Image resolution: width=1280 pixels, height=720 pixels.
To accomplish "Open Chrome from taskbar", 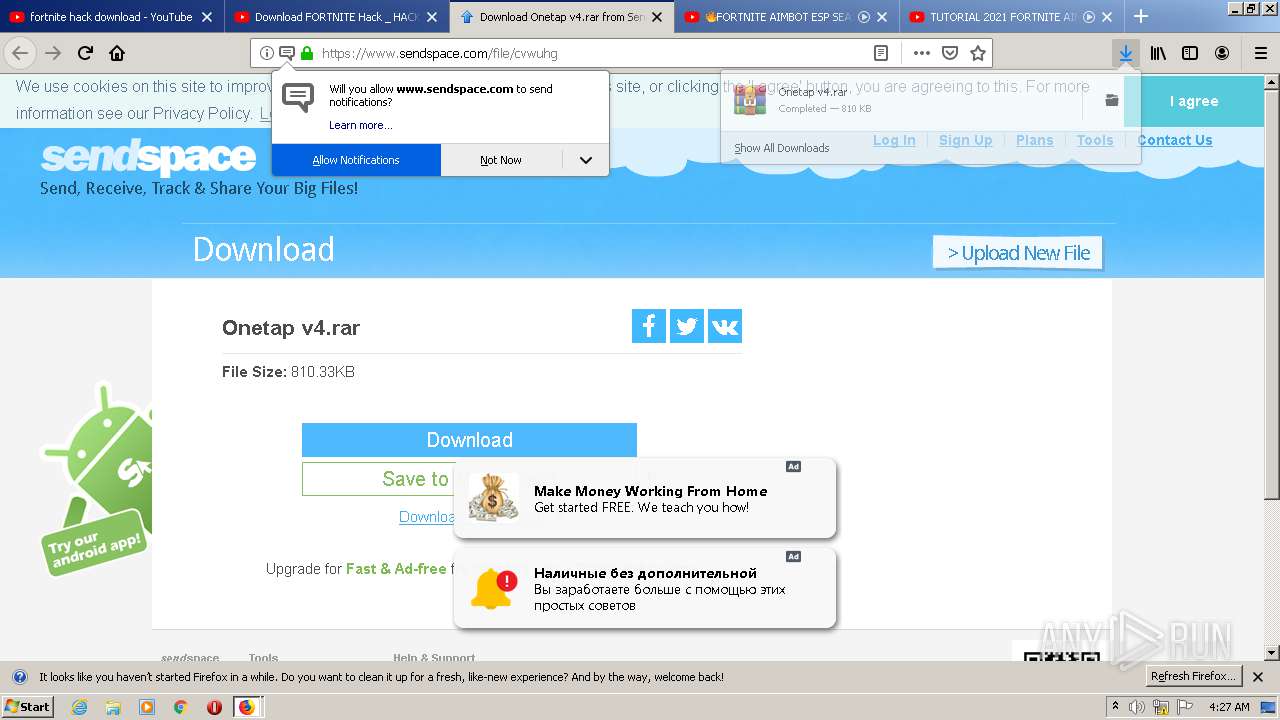I will click(181, 707).
